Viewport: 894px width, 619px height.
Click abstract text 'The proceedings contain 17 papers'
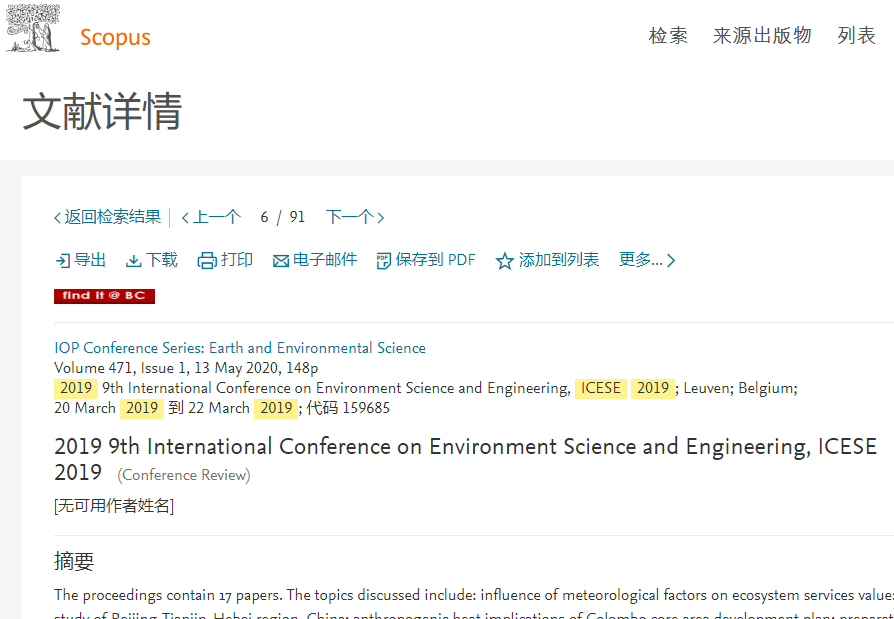[168, 595]
